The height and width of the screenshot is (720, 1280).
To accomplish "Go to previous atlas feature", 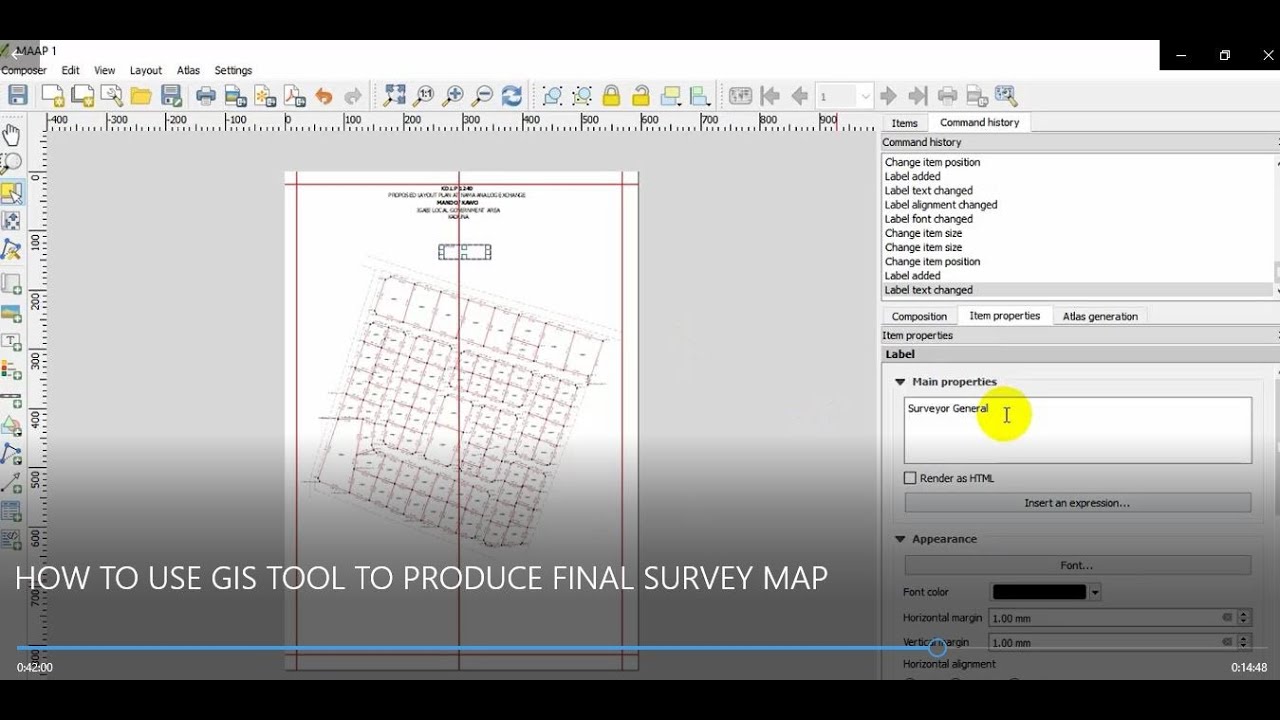I will 799,96.
